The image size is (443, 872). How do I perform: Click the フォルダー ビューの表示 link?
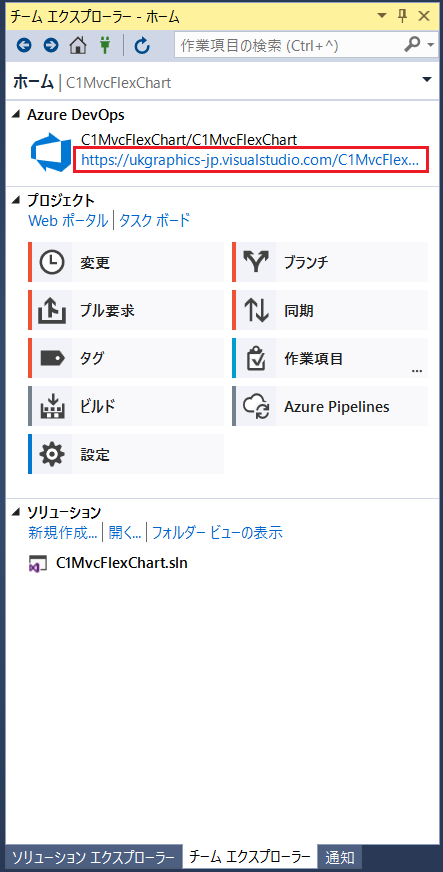[x=217, y=533]
